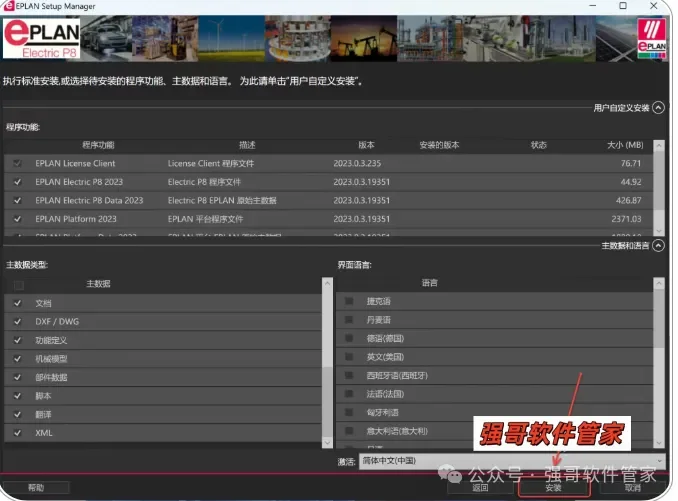Sort by 大小 (MB) column header
Screen dimensions: 678x501
625,145
